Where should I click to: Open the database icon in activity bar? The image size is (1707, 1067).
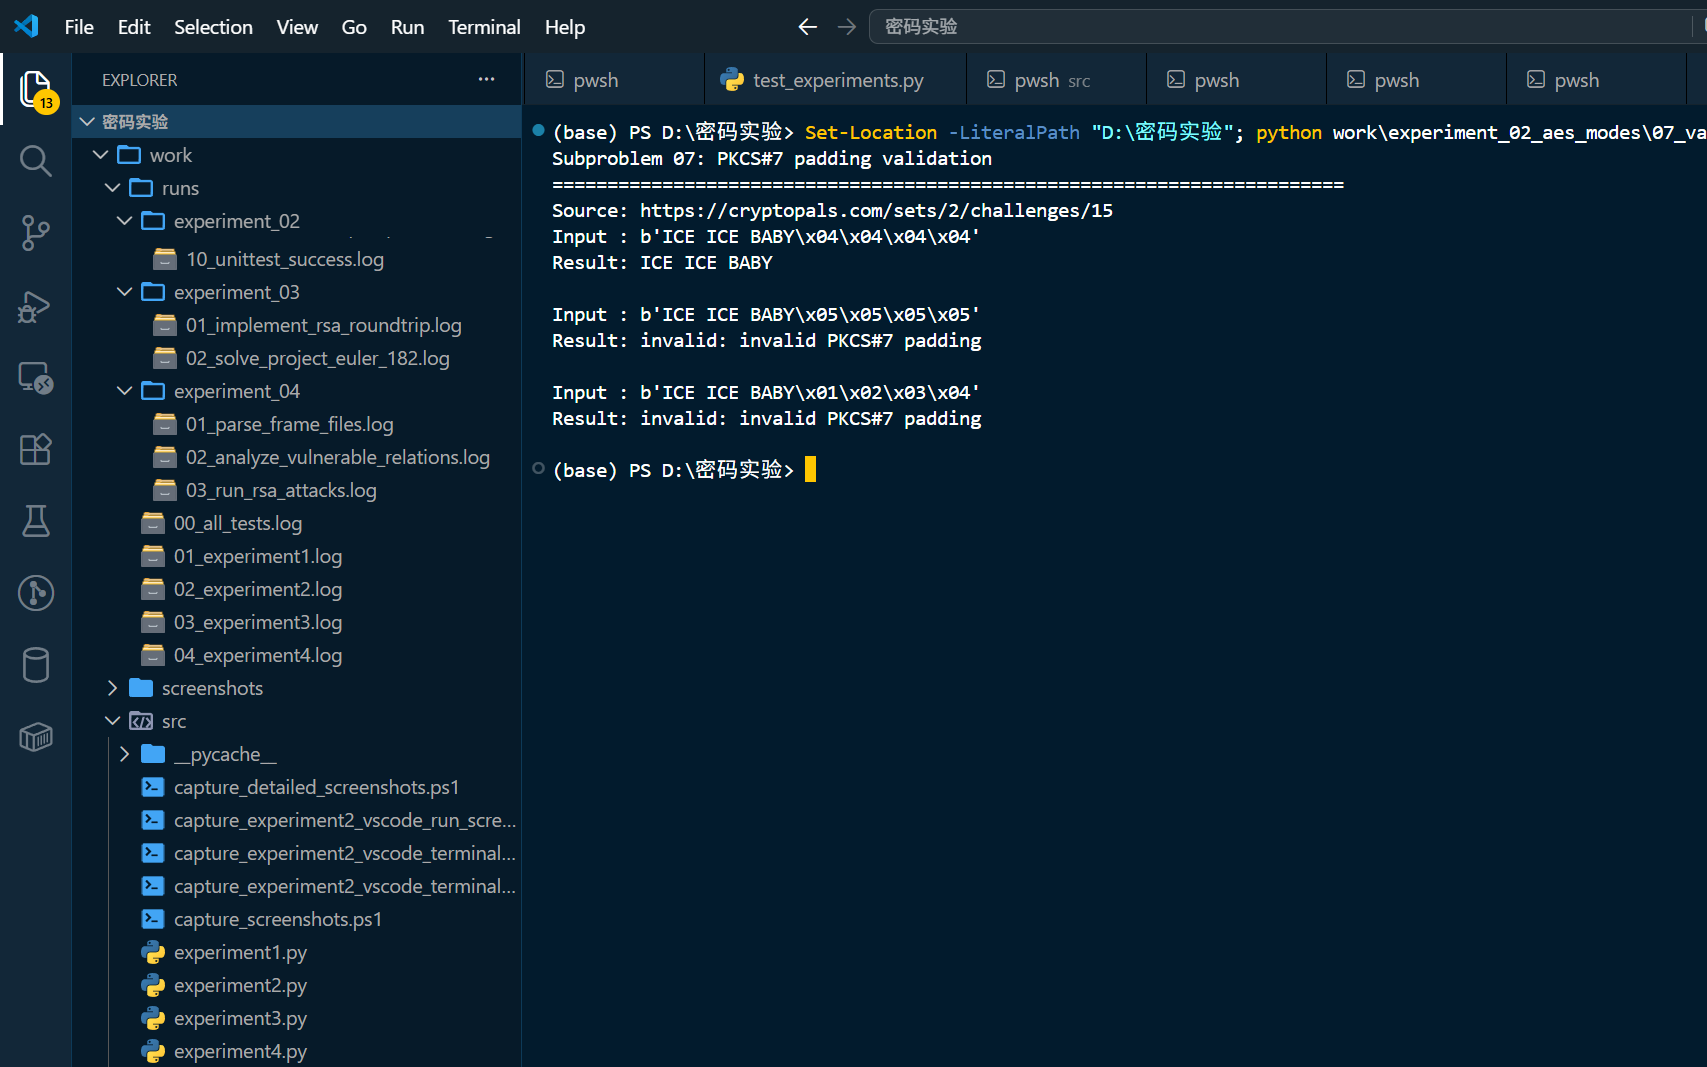point(36,665)
